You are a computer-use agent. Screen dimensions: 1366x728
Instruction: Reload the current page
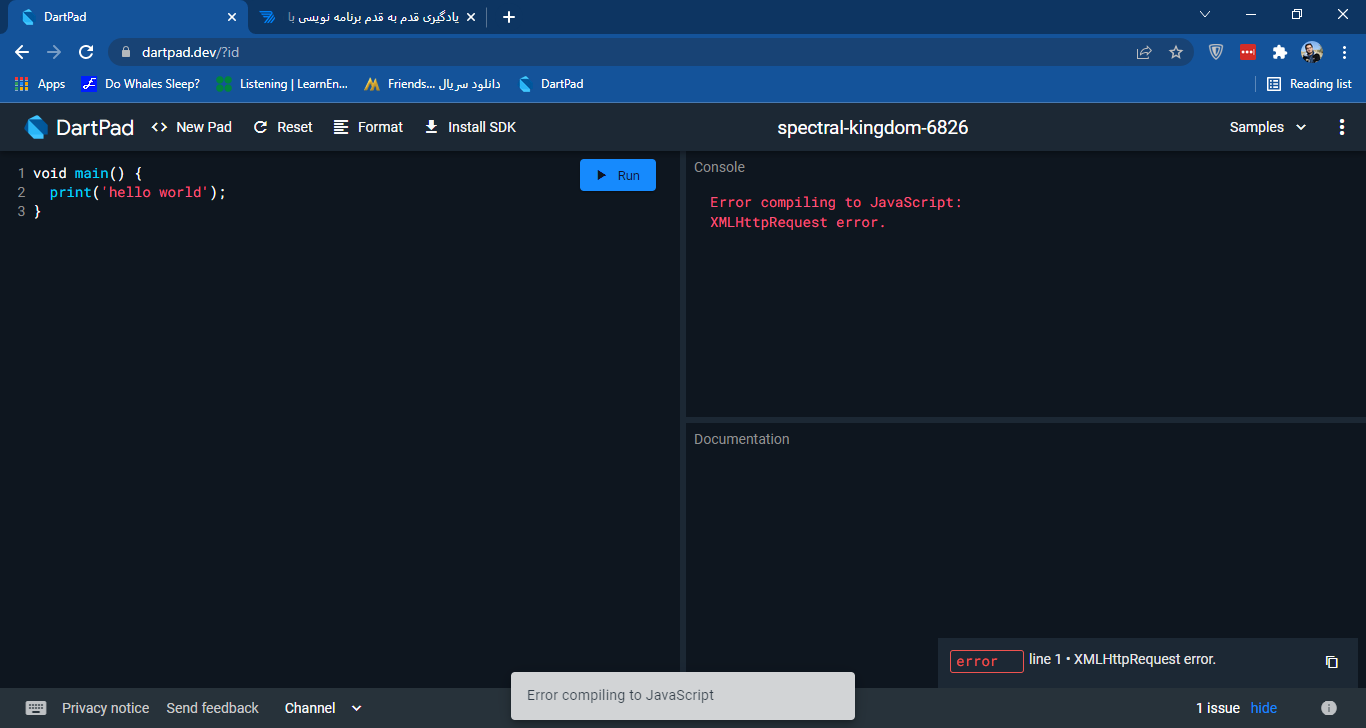(86, 52)
